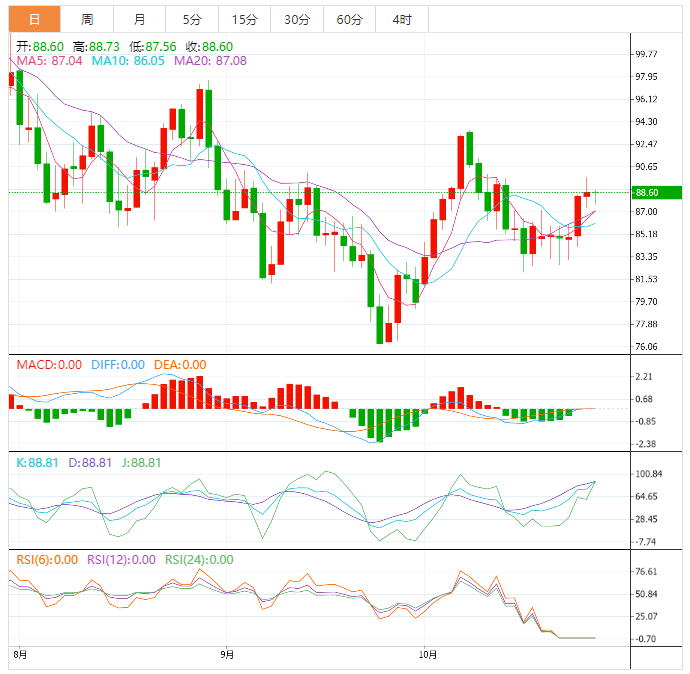Click the MA5: 87.04 indicator label
The image size is (690, 674).
[50, 61]
